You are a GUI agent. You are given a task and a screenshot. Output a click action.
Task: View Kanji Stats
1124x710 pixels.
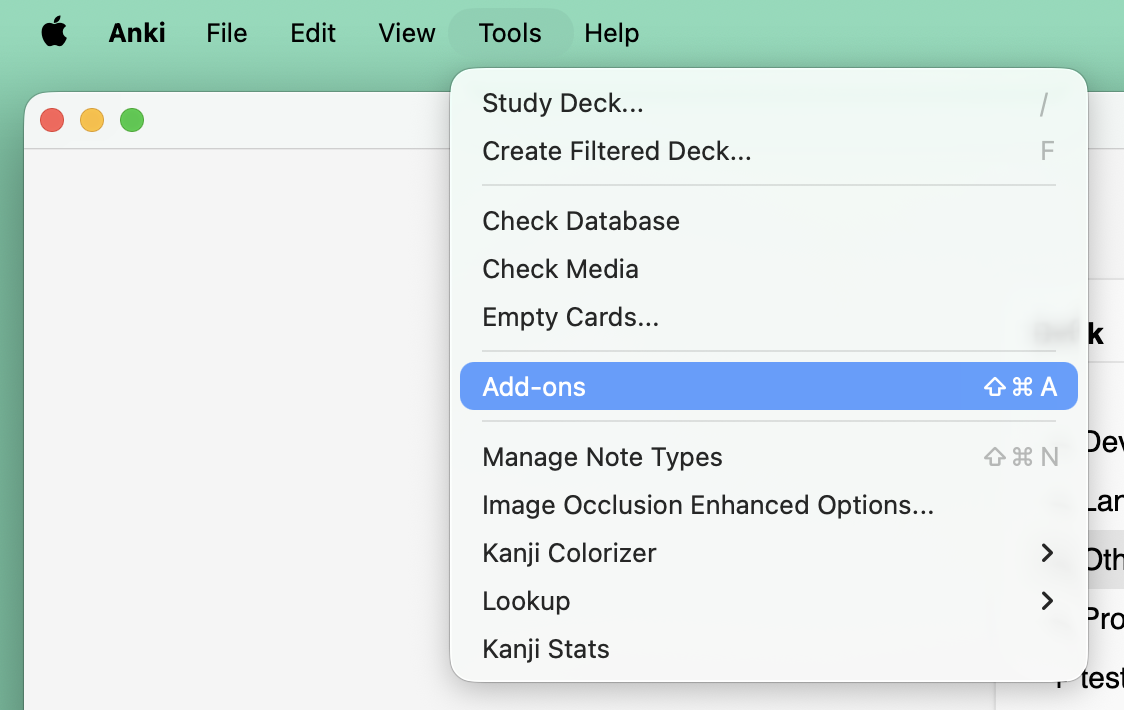pyautogui.click(x=546, y=649)
